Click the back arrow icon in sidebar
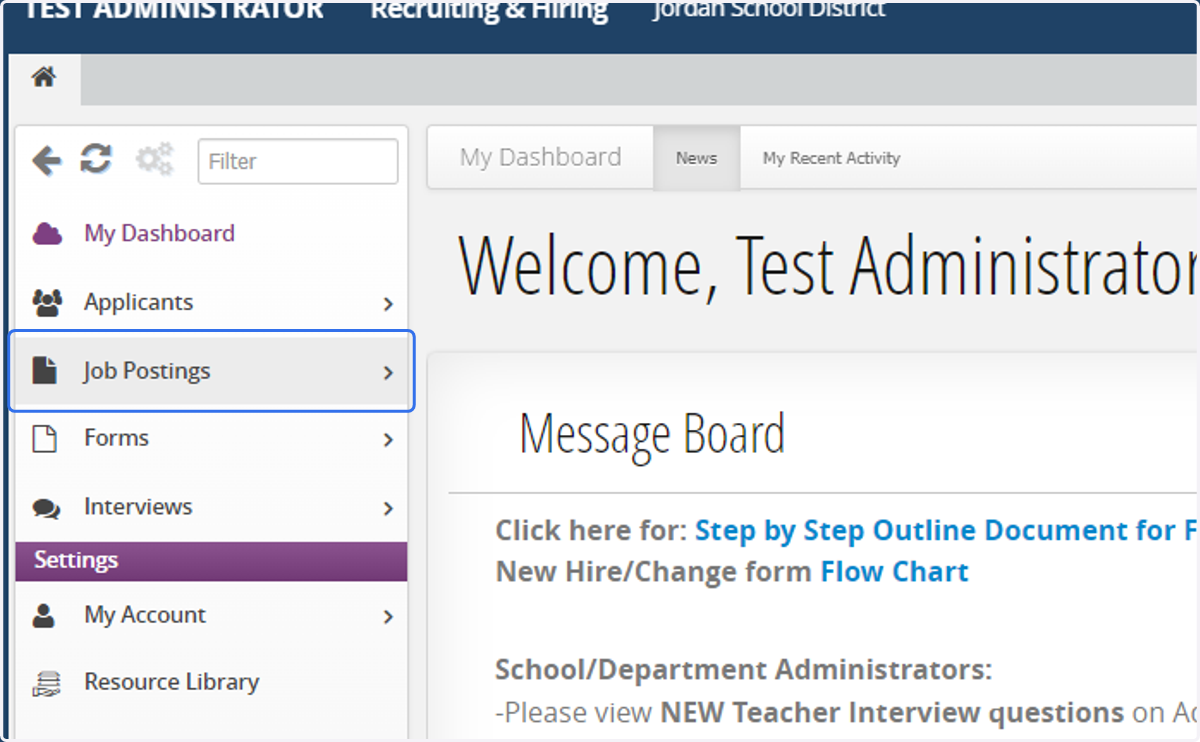This screenshot has height=742, width=1200. pos(47,160)
